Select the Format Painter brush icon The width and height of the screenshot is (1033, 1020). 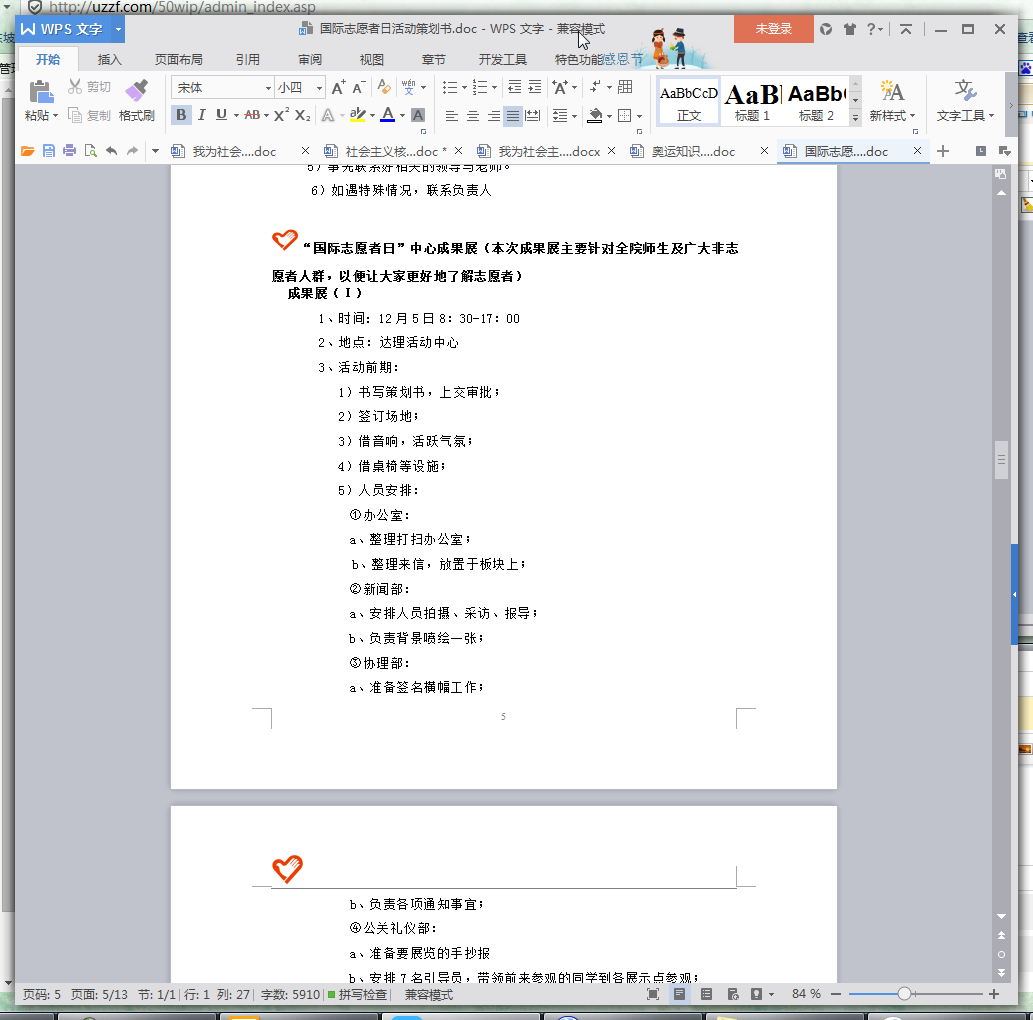click(136, 90)
